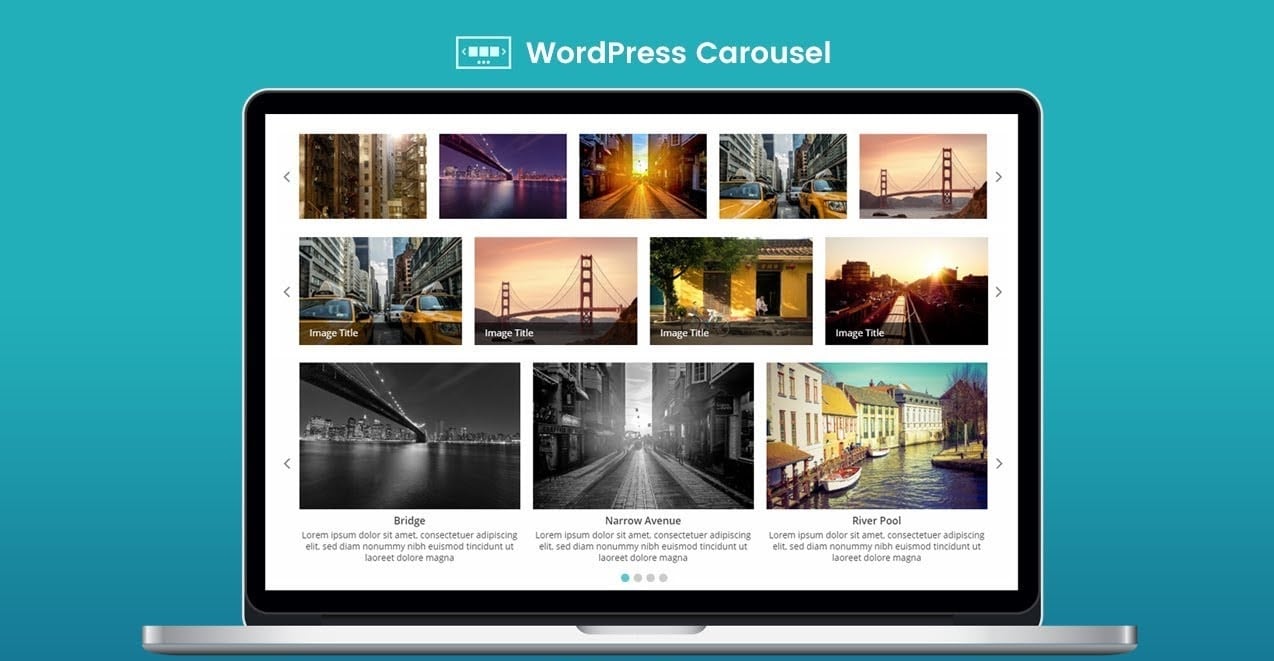Open the black-and-white narrow avenue photo

[643, 436]
